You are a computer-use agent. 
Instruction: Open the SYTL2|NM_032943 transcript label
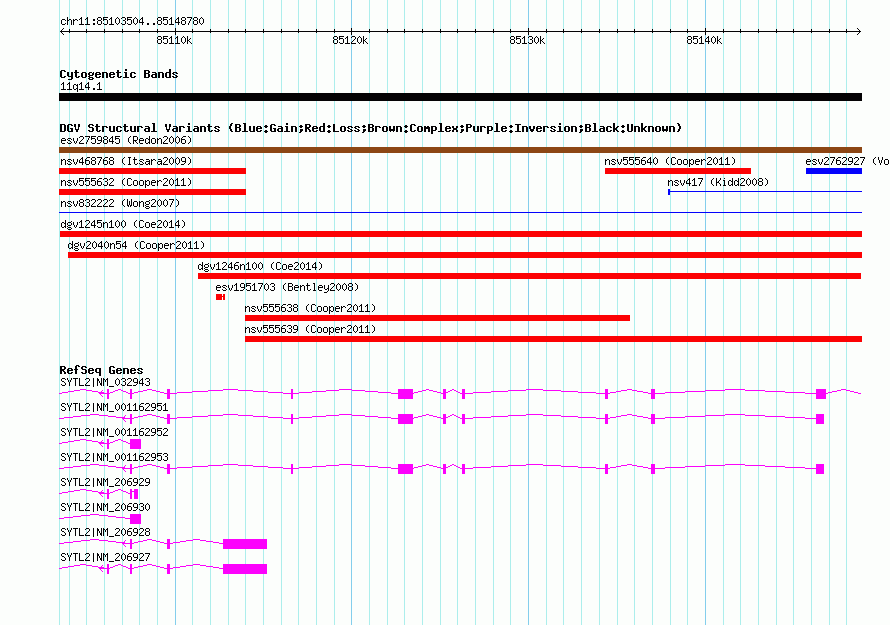106,383
